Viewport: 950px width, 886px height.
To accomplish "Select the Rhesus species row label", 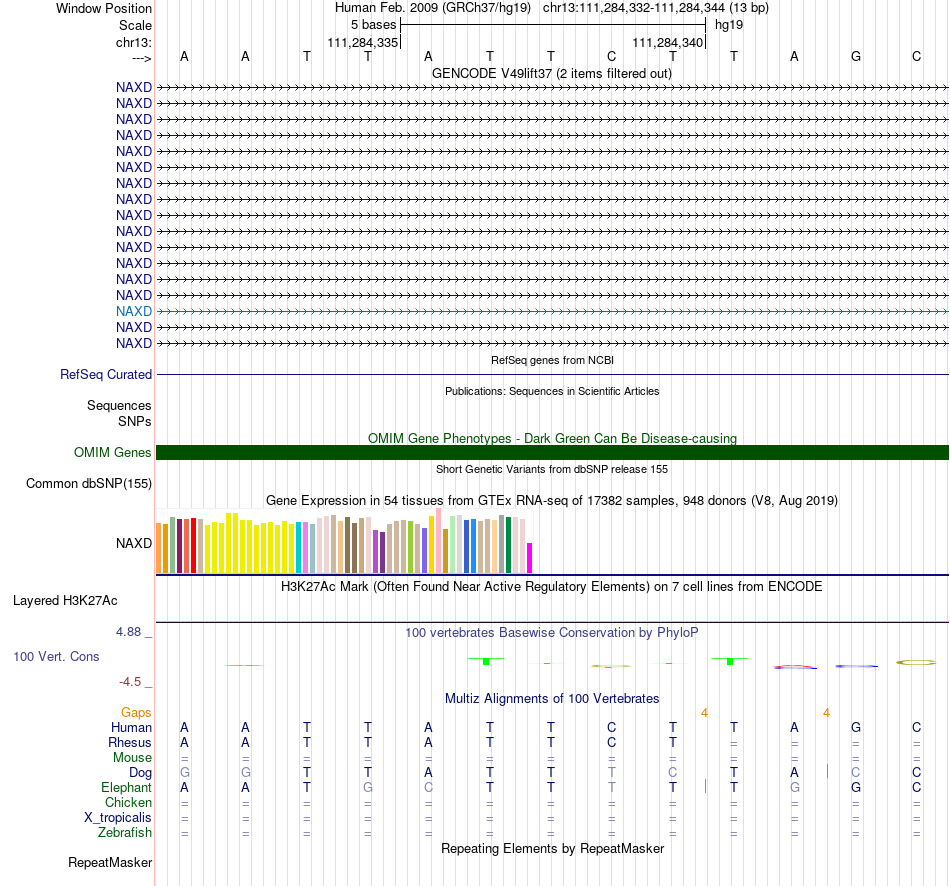I will pyautogui.click(x=130, y=742).
